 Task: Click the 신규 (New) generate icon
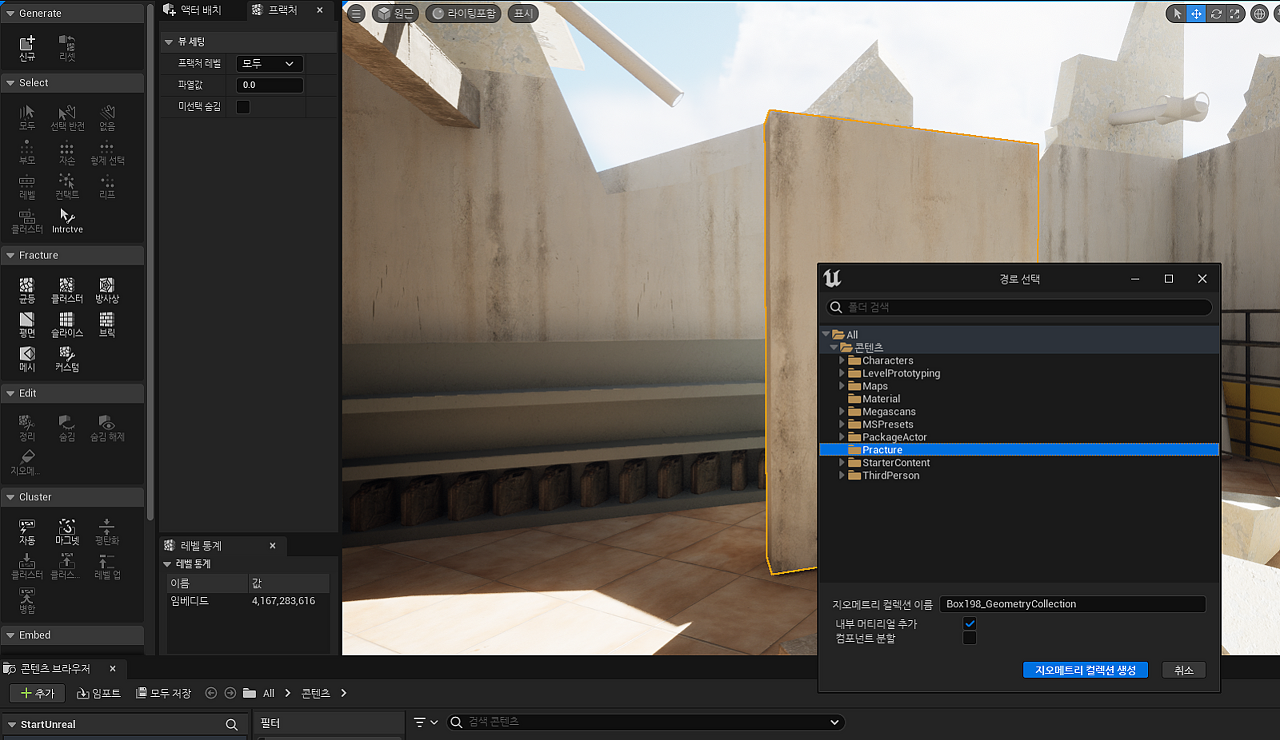point(27,47)
